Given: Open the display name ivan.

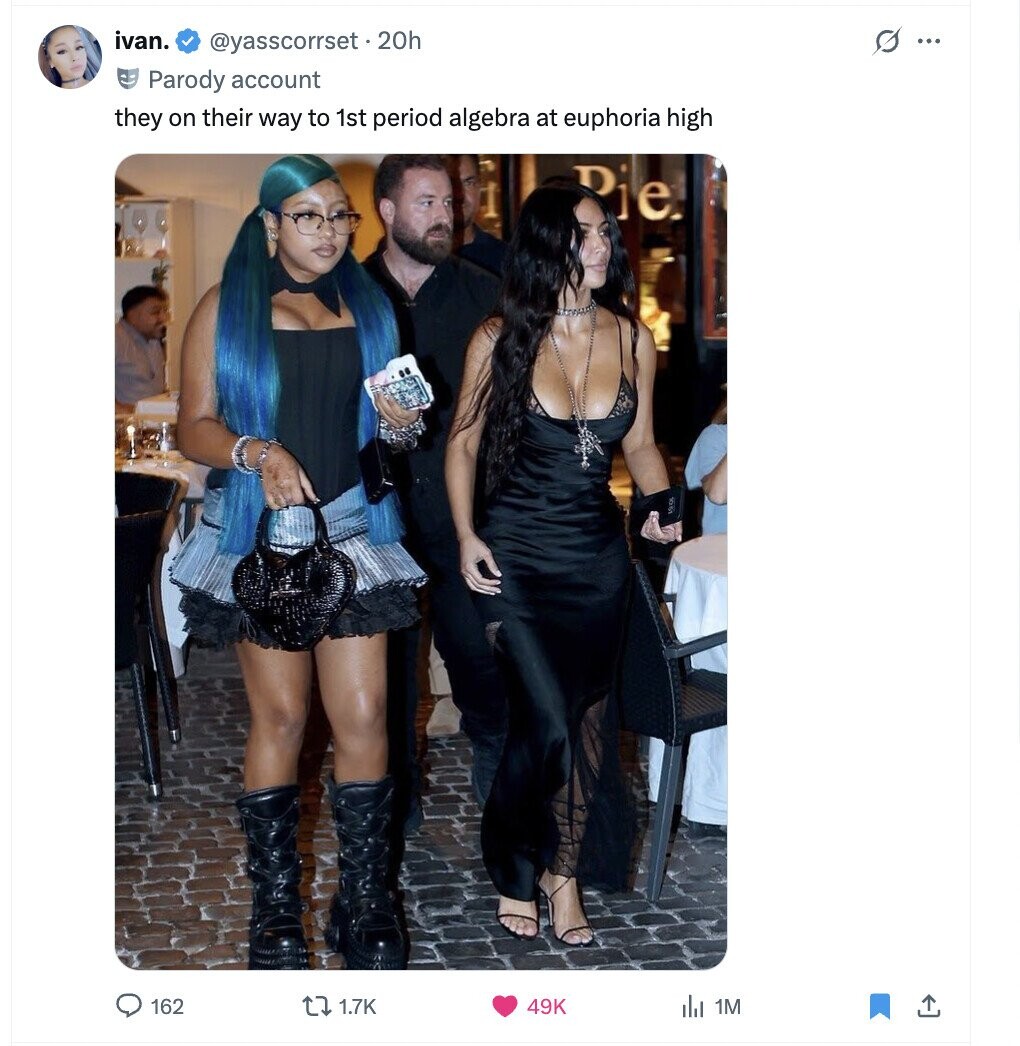Looking at the screenshot, I should pyautogui.click(x=142, y=41).
